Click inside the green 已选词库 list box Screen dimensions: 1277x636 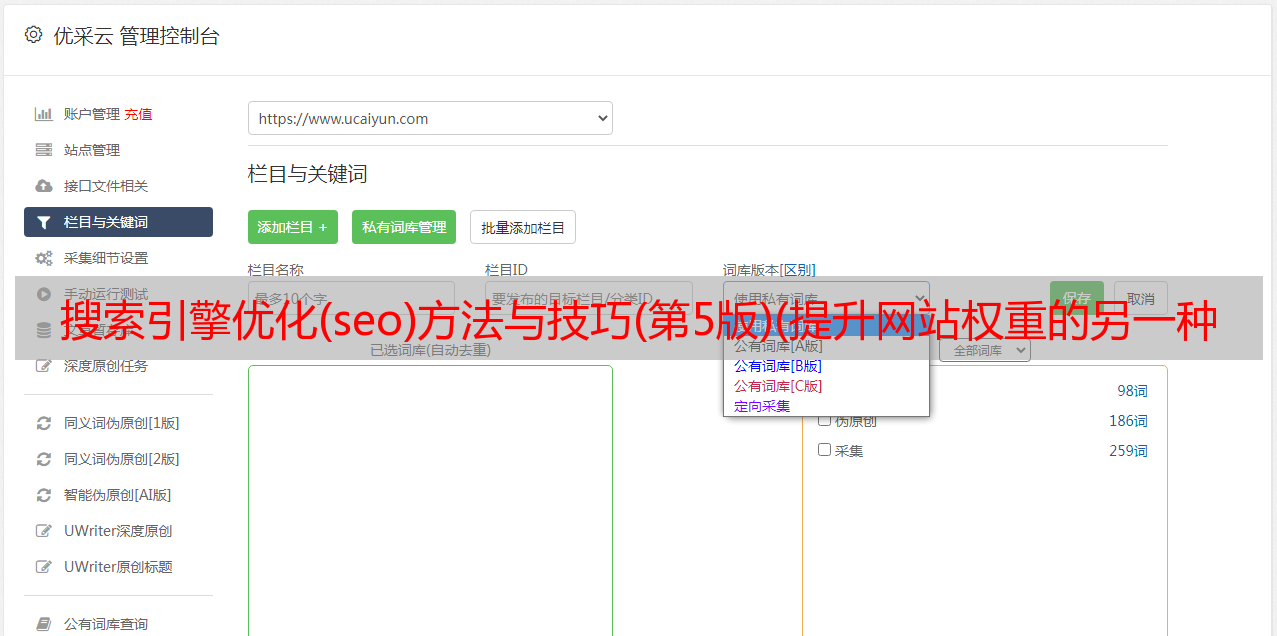(x=430, y=500)
